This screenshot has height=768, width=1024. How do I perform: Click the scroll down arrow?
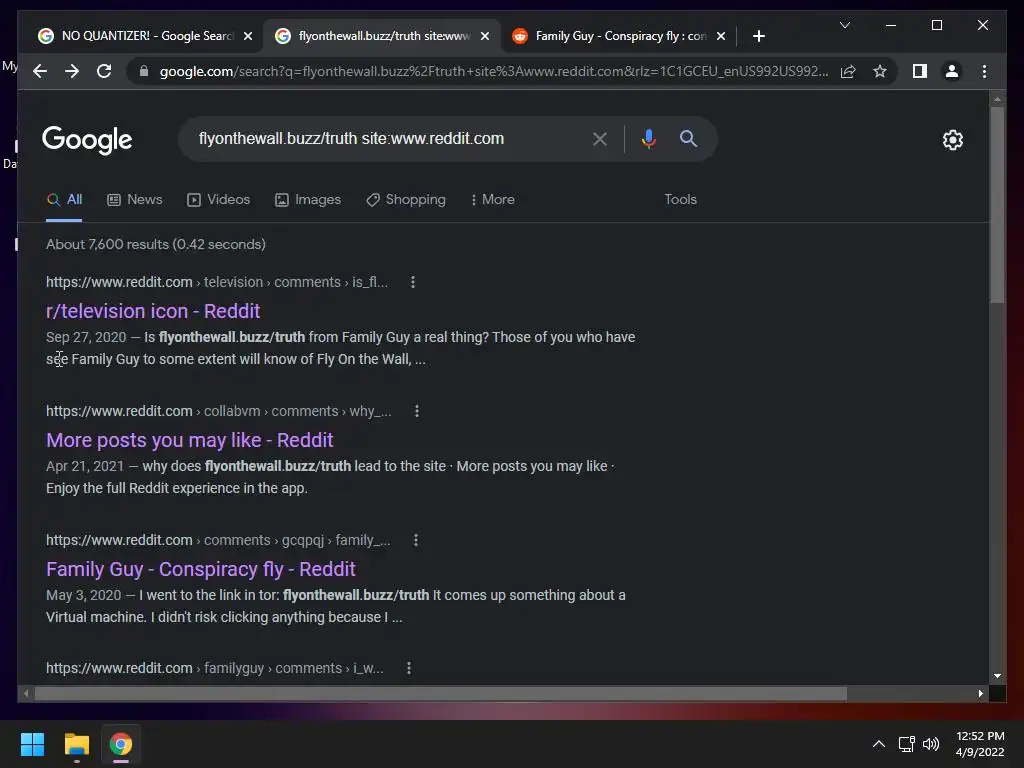997,677
